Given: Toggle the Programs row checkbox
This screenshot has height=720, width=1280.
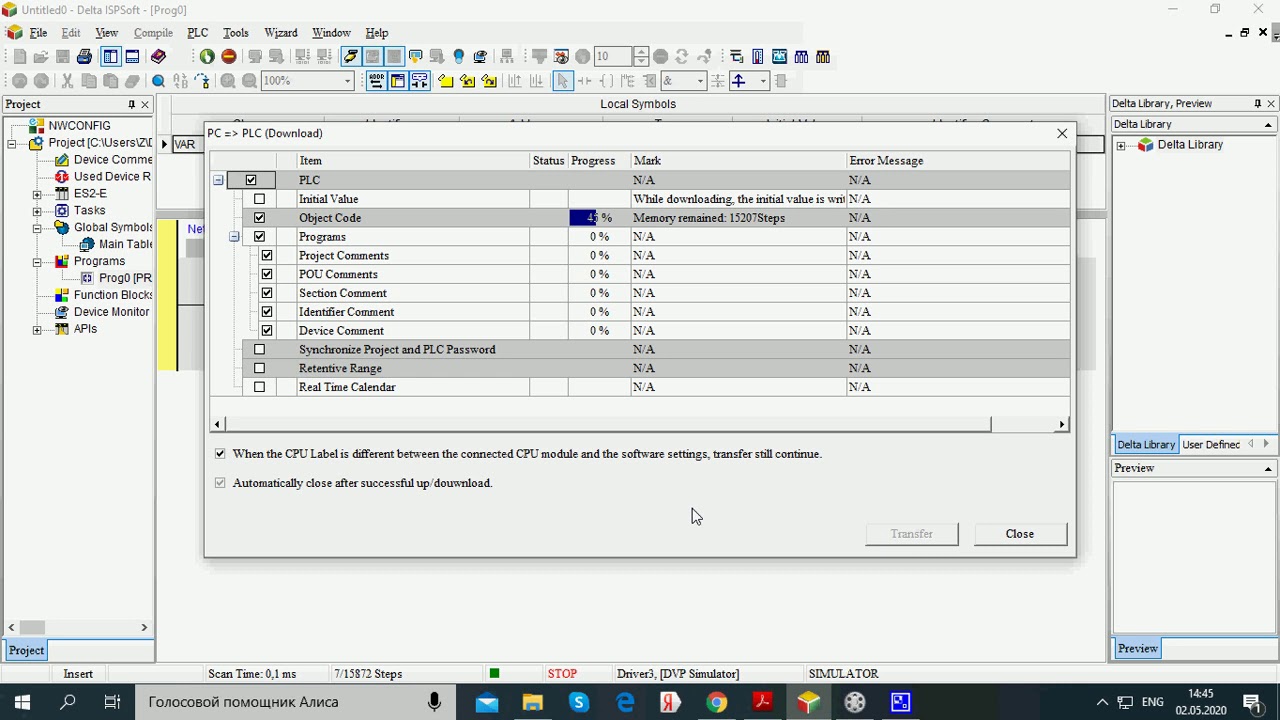Looking at the screenshot, I should (x=259, y=237).
